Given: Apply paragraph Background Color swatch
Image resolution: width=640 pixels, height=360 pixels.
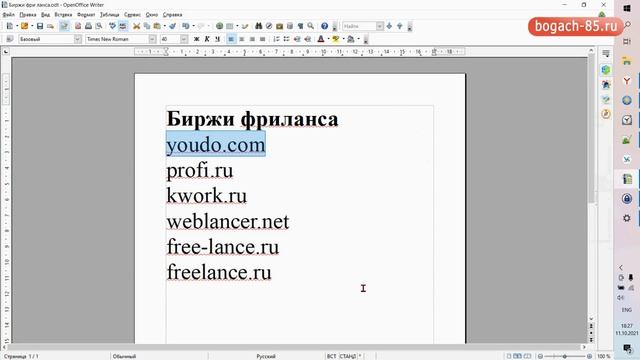Looking at the screenshot, I should click(351, 39).
